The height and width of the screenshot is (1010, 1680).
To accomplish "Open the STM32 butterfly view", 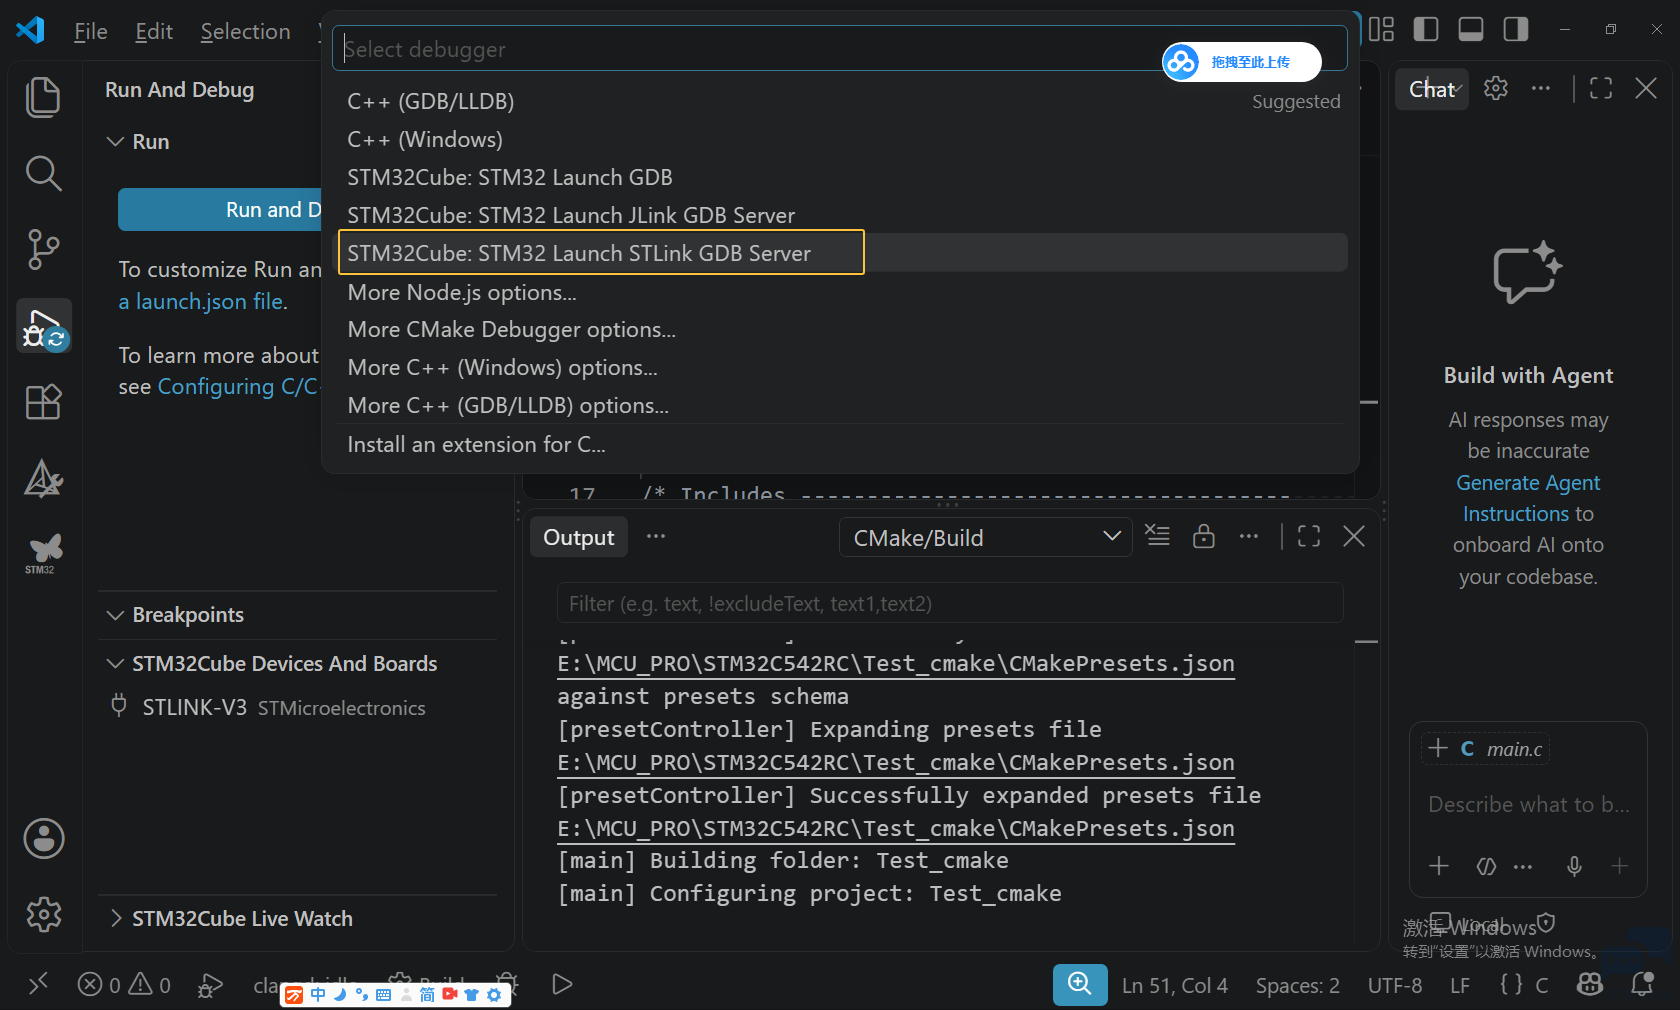I will tap(43, 553).
